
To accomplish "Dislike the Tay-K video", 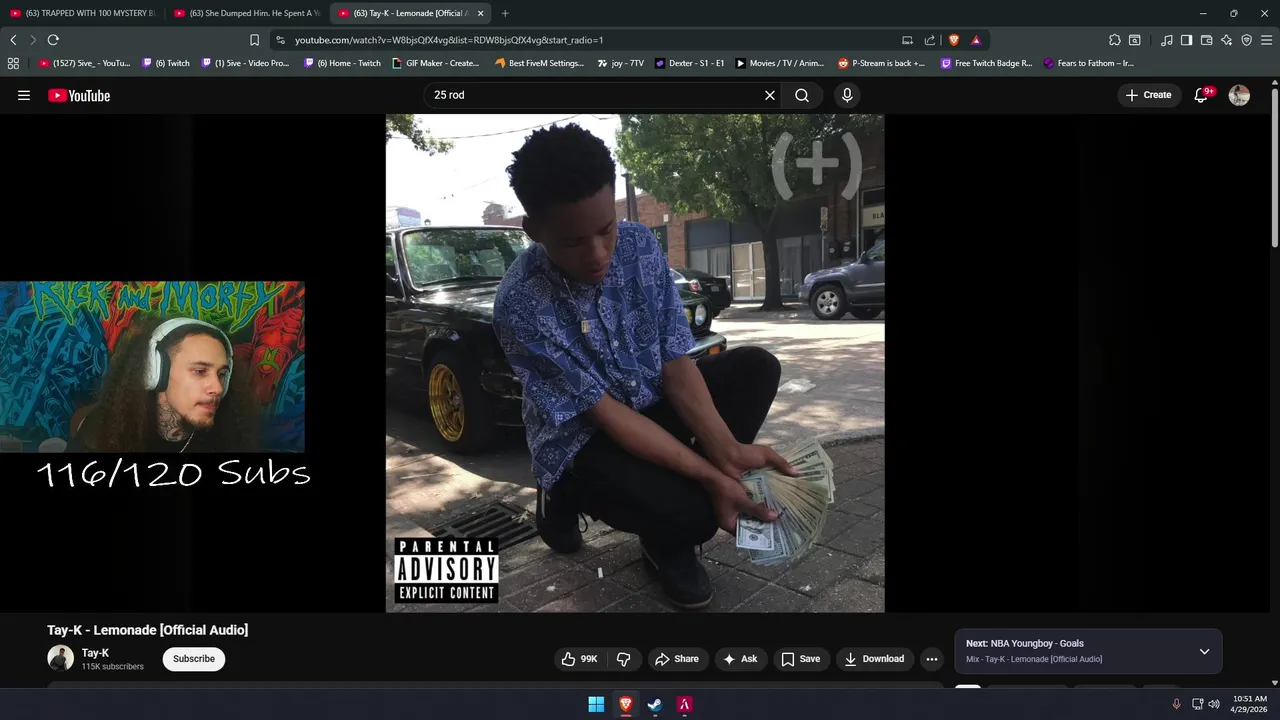I will (624, 659).
